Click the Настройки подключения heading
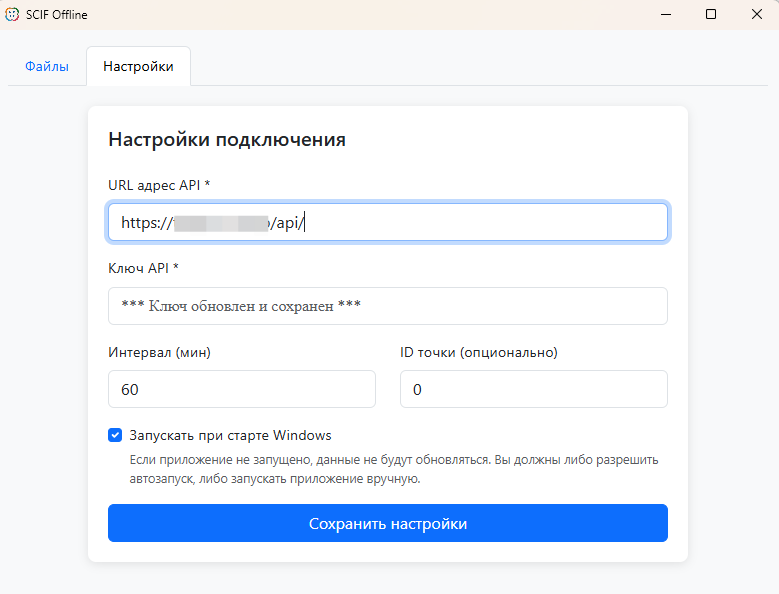 (226, 140)
